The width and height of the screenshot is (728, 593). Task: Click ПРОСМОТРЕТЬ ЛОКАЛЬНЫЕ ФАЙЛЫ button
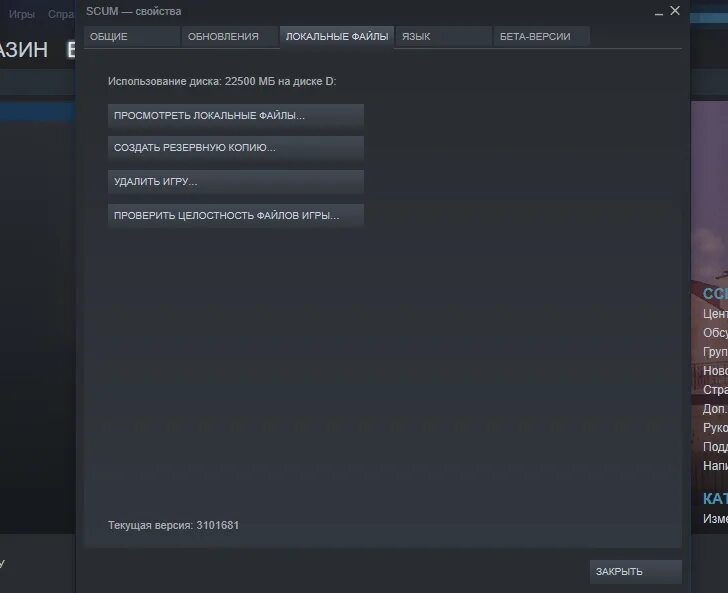tap(236, 116)
